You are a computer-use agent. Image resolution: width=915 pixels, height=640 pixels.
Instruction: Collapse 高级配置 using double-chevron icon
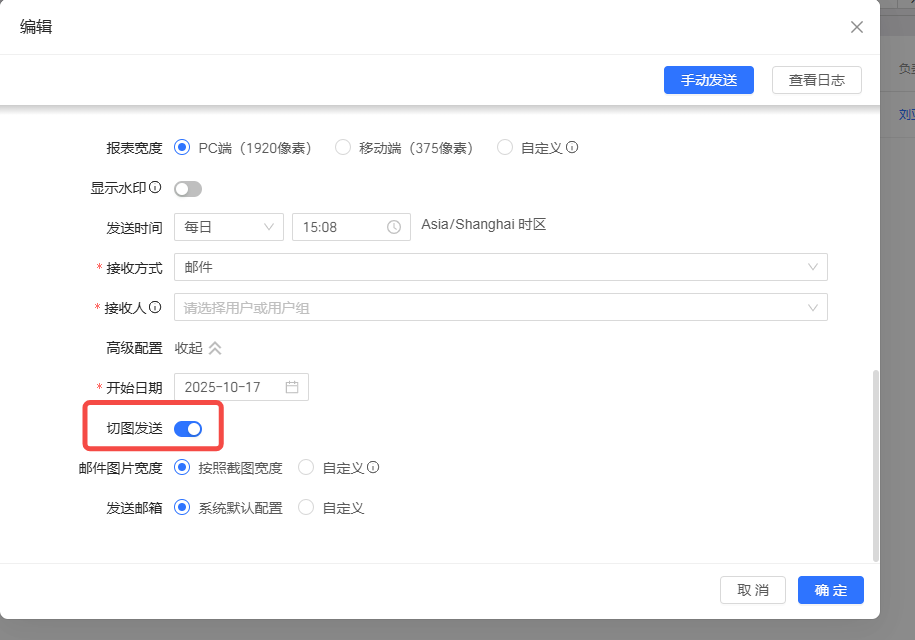pos(214,348)
